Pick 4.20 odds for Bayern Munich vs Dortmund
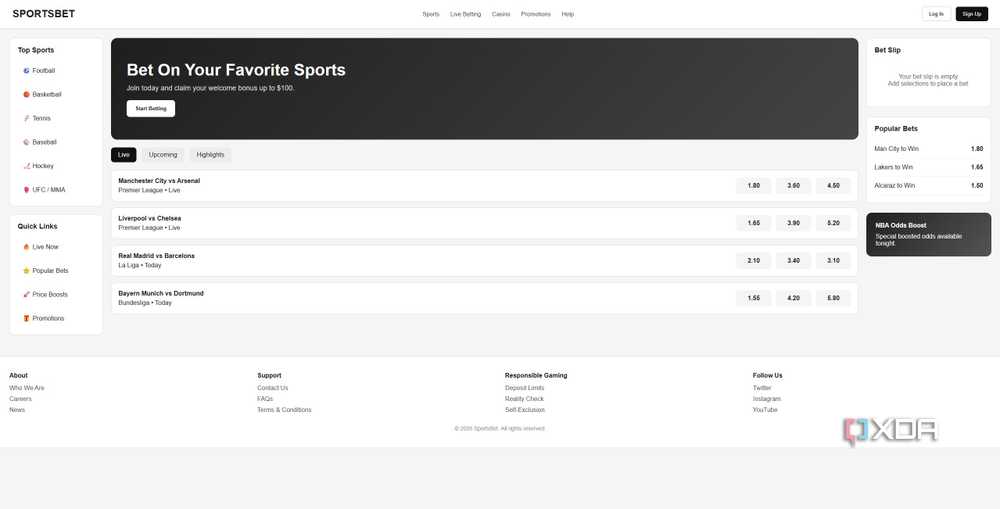 coord(793,298)
